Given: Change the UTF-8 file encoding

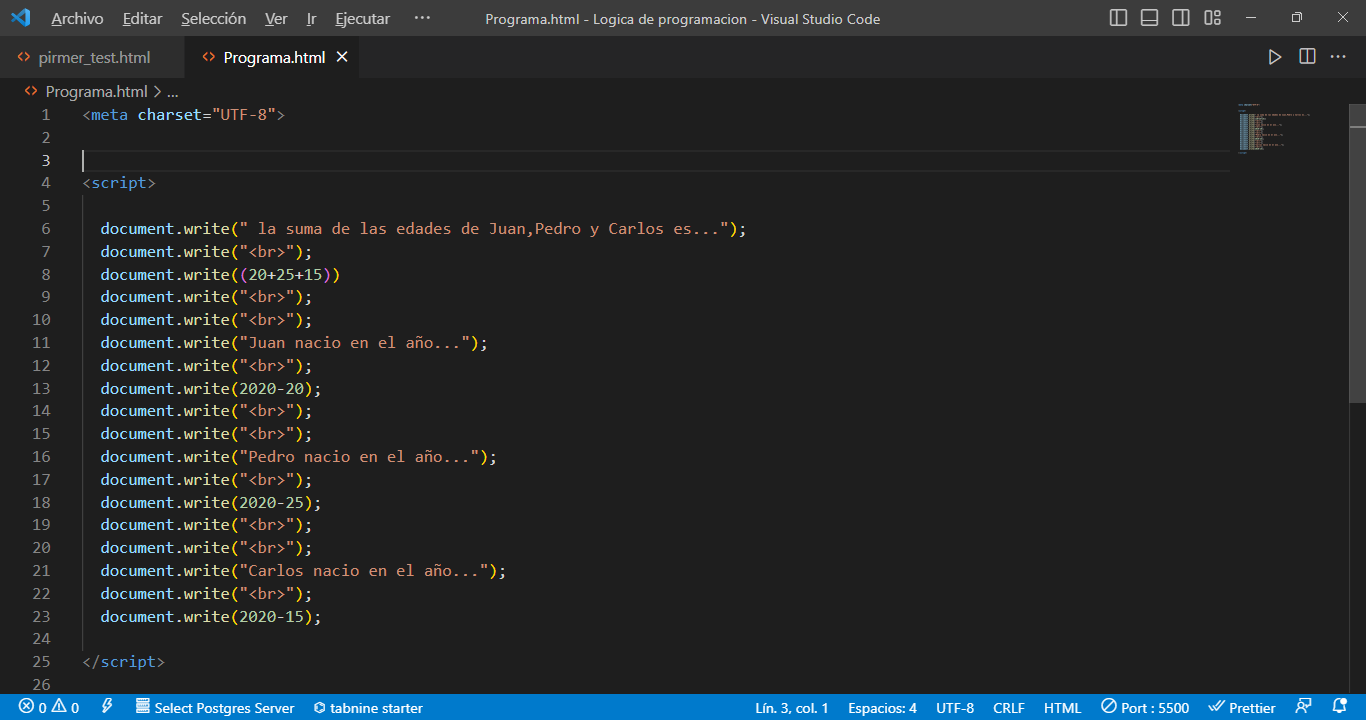Looking at the screenshot, I should (x=955, y=708).
